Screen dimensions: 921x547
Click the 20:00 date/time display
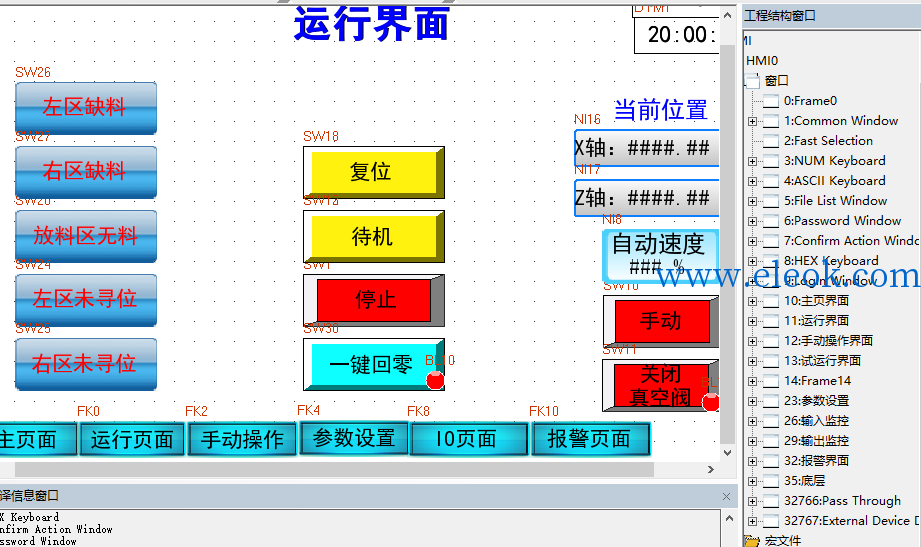tap(677, 34)
